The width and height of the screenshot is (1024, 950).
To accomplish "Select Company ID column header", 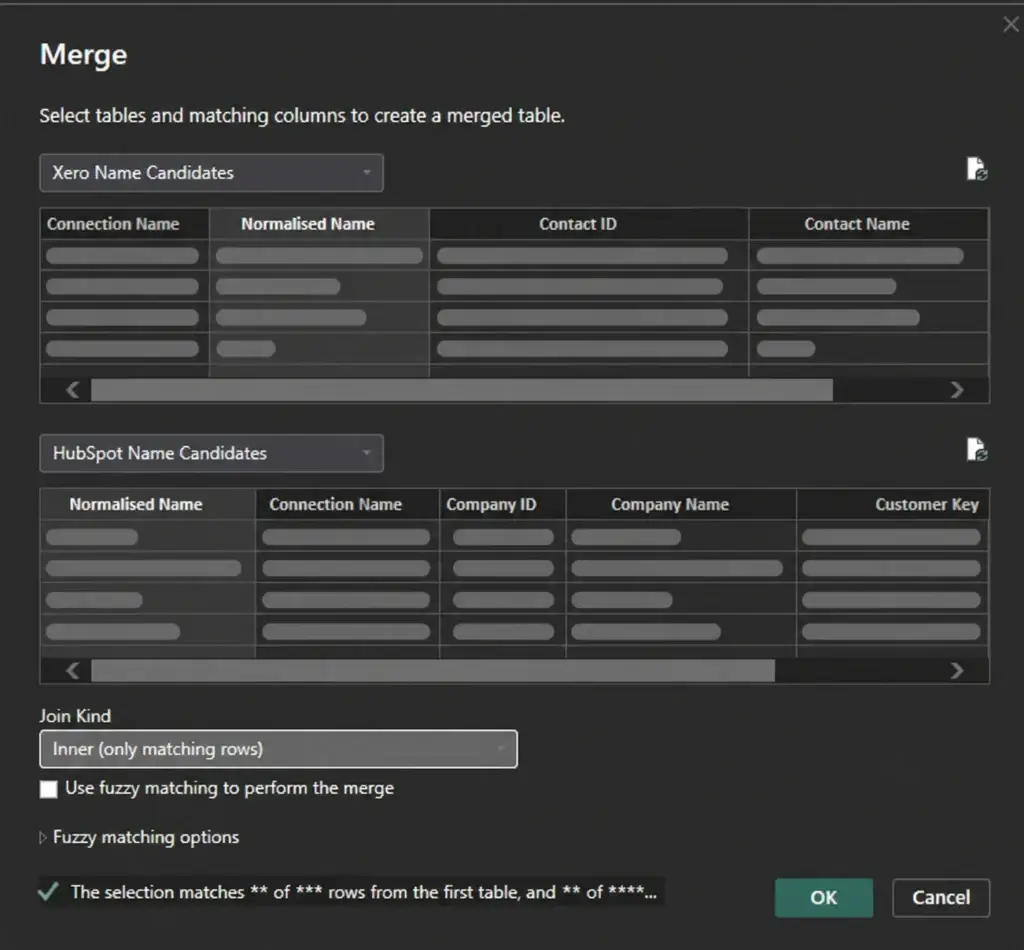I will [x=502, y=504].
